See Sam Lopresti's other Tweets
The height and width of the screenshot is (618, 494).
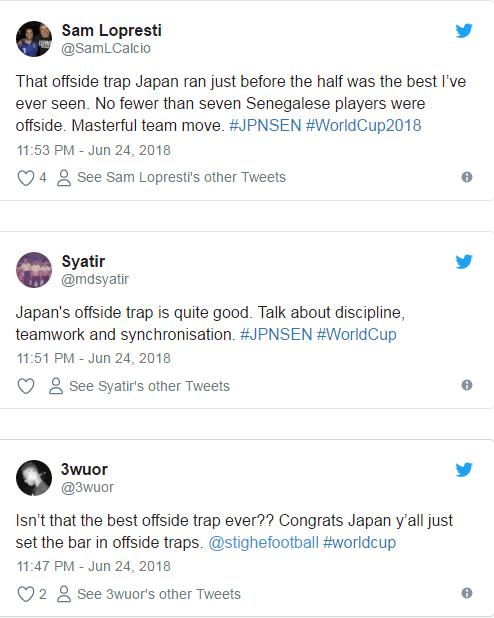coord(171,178)
